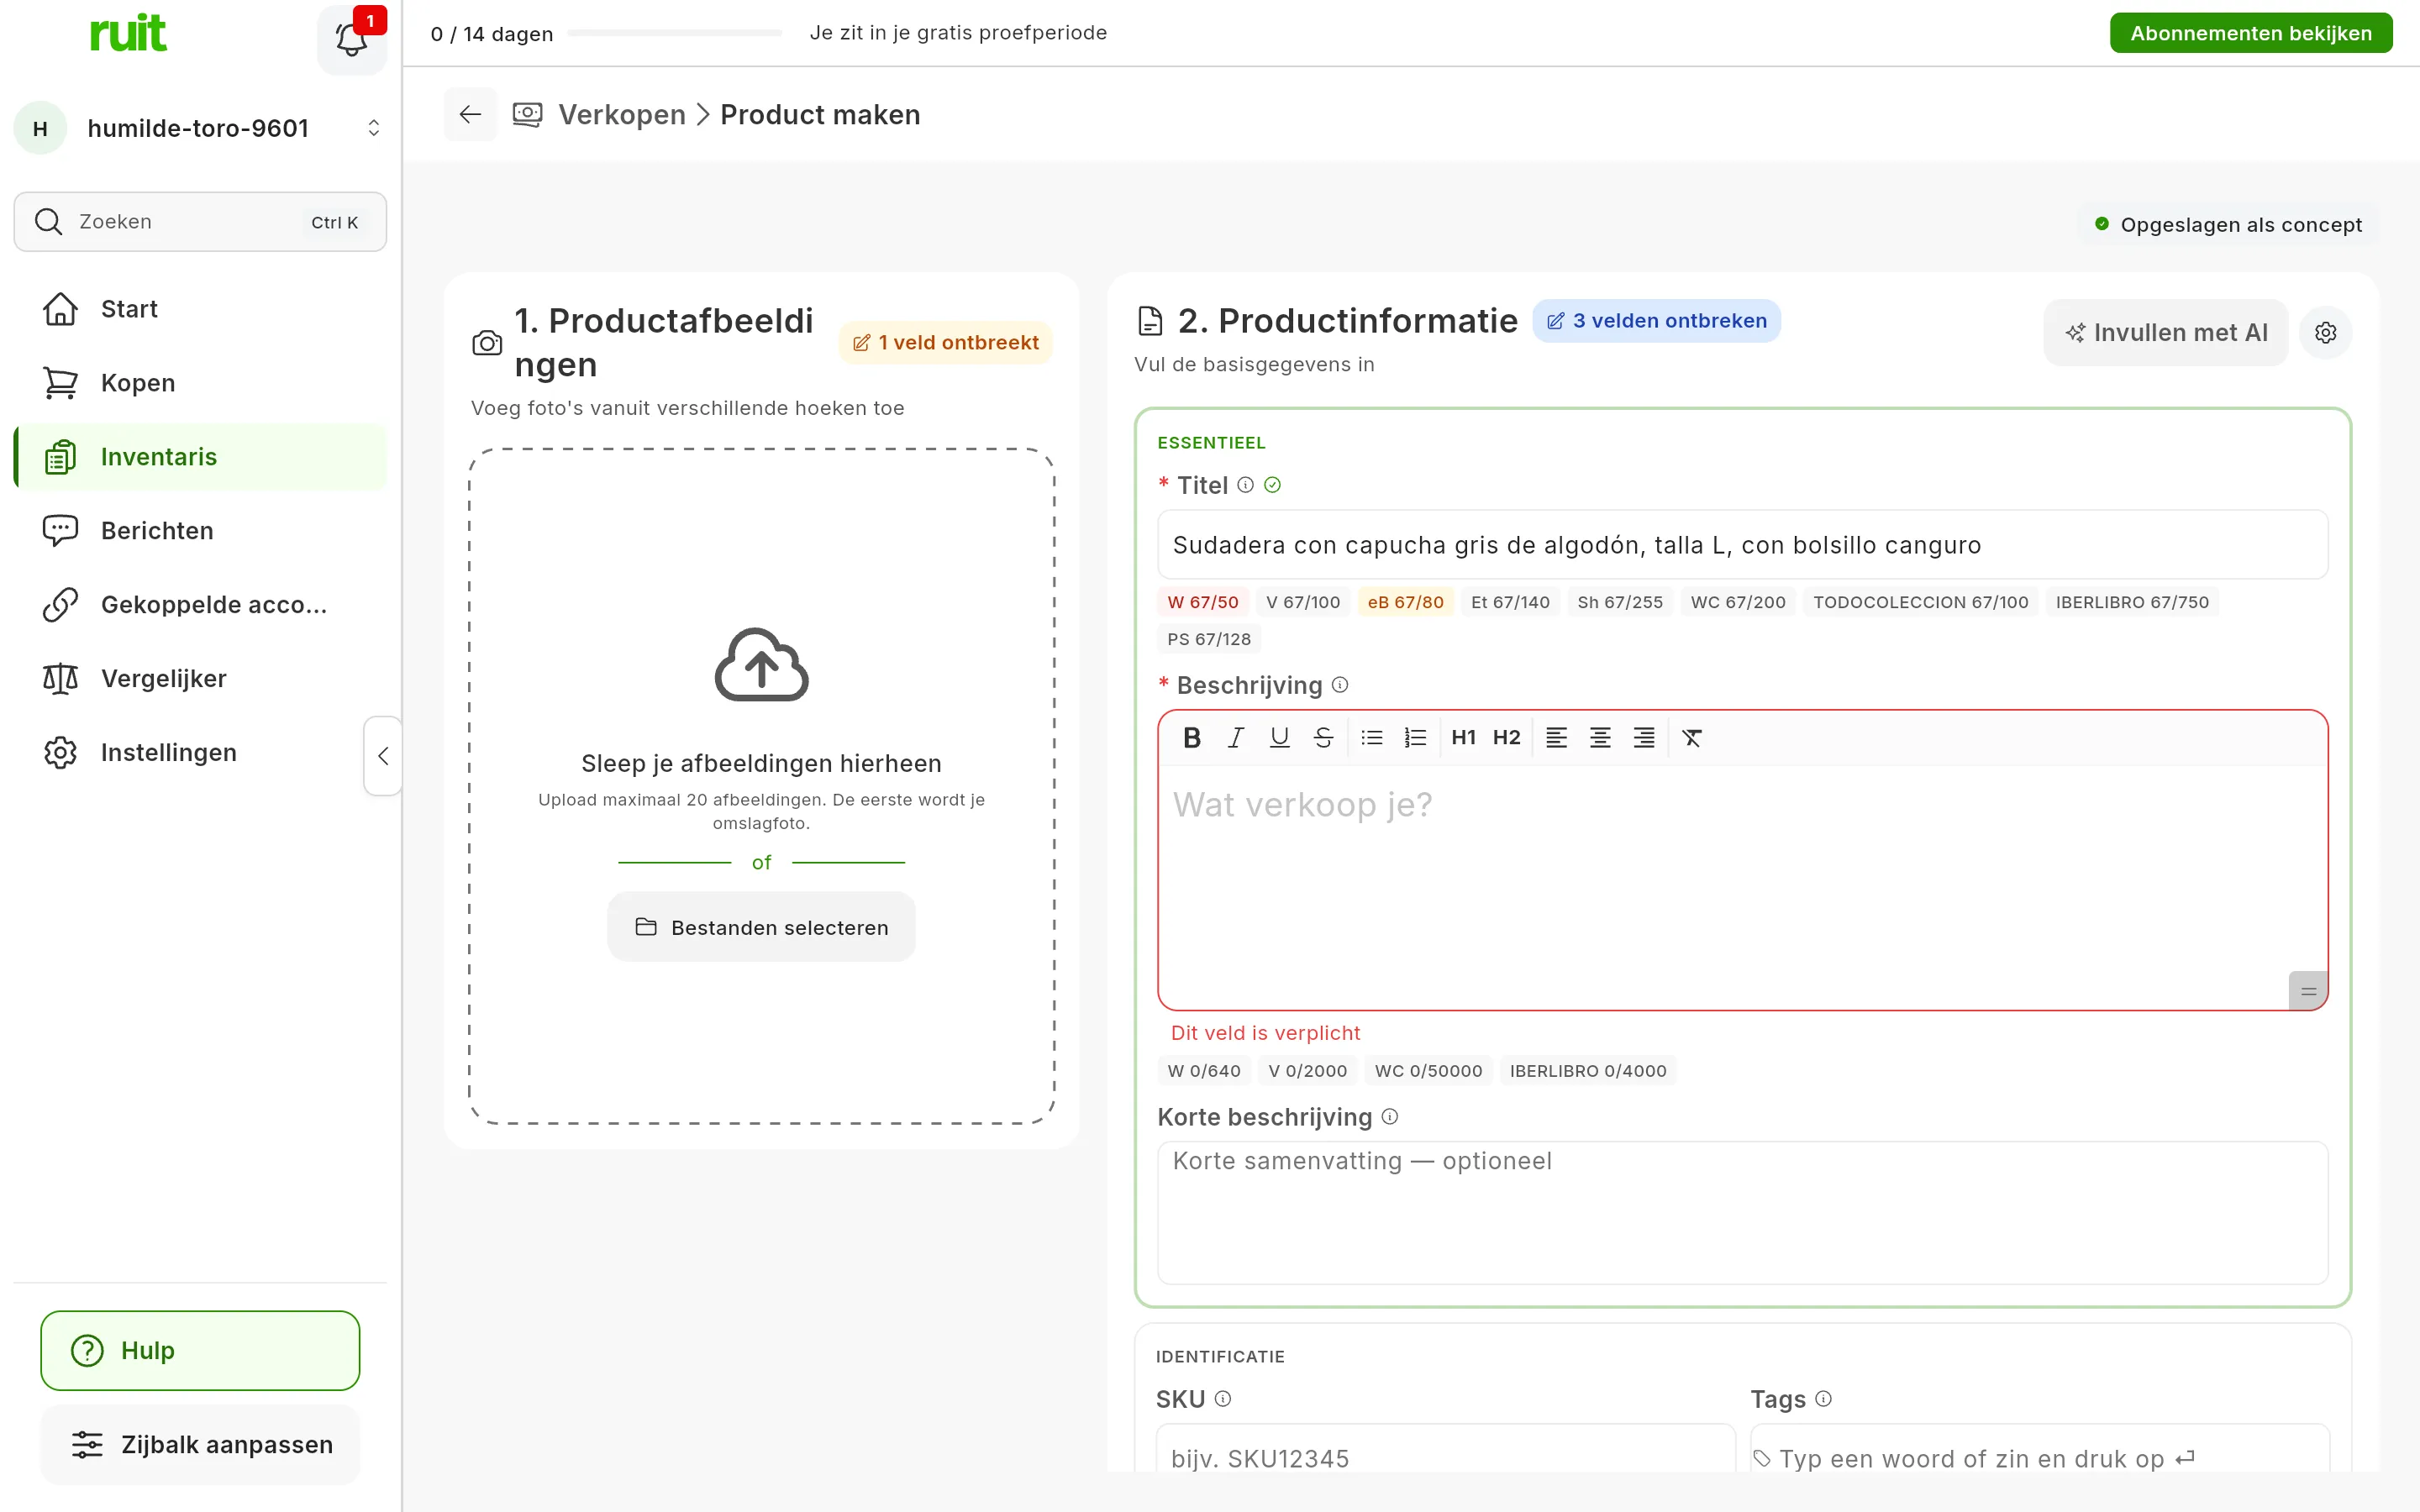Toggle bold formatting in Beschrijving
This screenshot has height=1512, width=2420.
[x=1191, y=738]
